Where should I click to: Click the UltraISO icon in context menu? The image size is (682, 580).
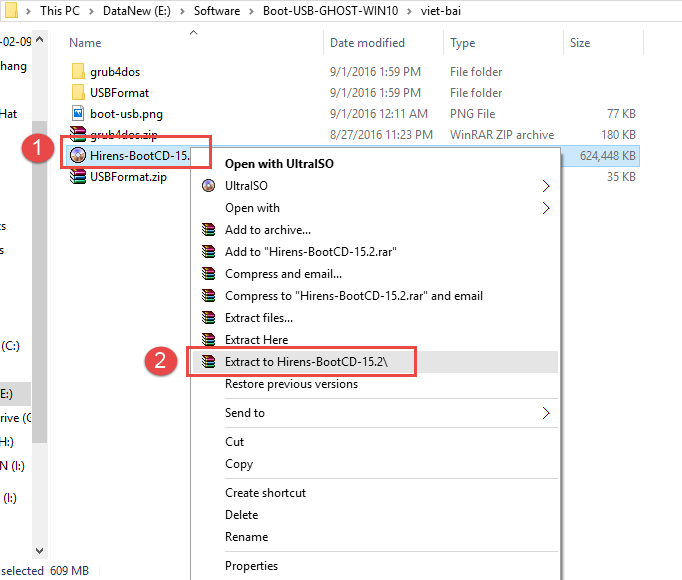tap(208, 186)
